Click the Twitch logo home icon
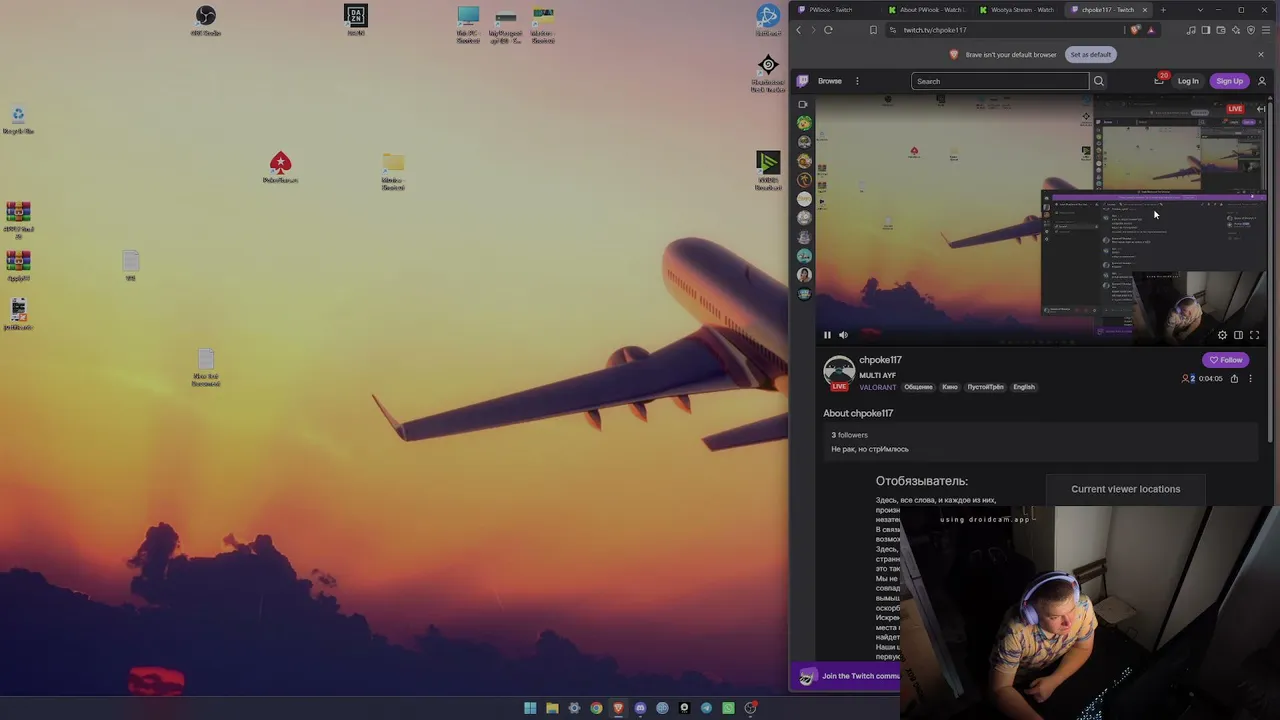Screen dimensions: 1280x720 (x=802, y=81)
